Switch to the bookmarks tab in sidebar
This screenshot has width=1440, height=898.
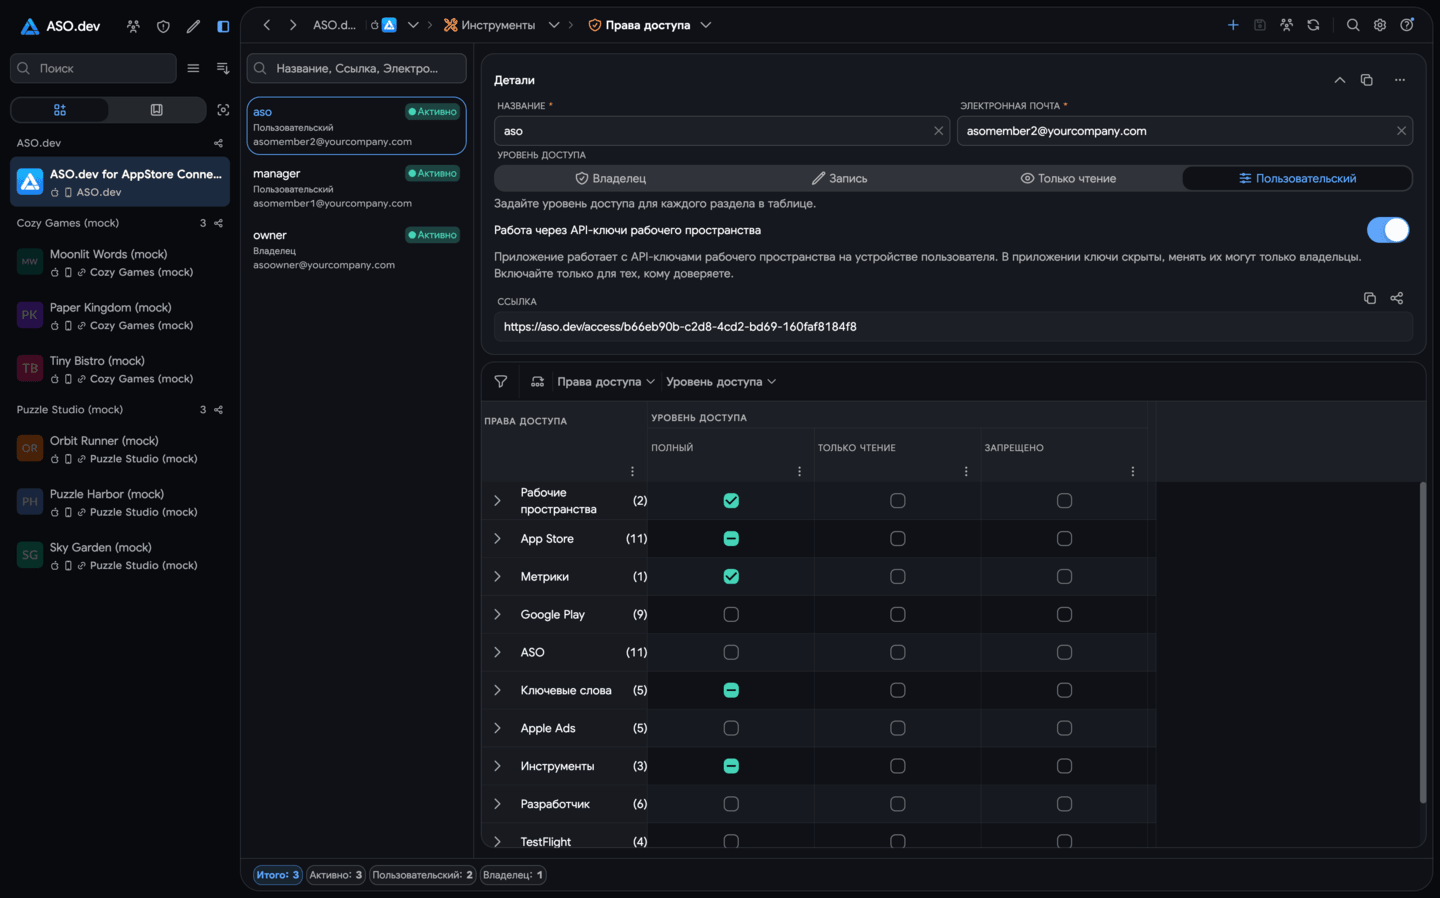click(157, 110)
